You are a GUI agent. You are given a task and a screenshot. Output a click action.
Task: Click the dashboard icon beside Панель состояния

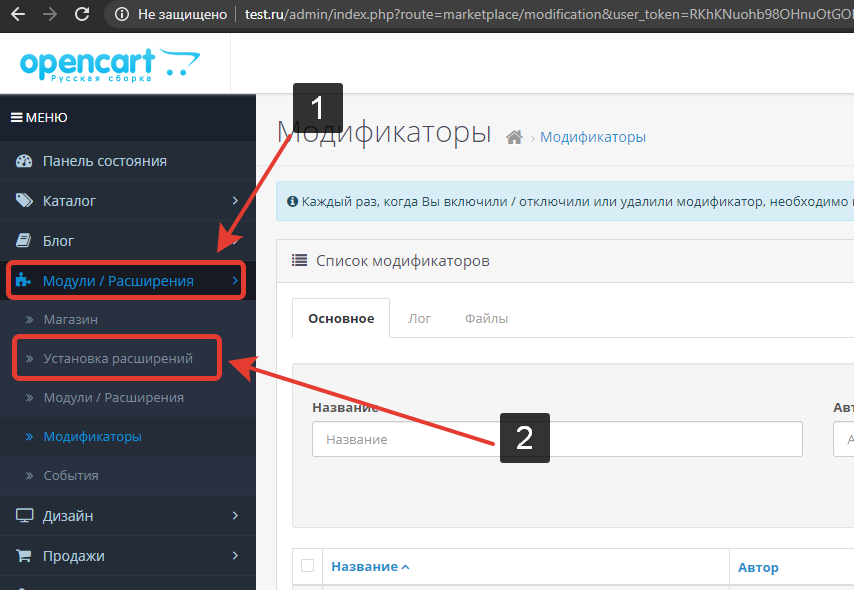click(25, 161)
